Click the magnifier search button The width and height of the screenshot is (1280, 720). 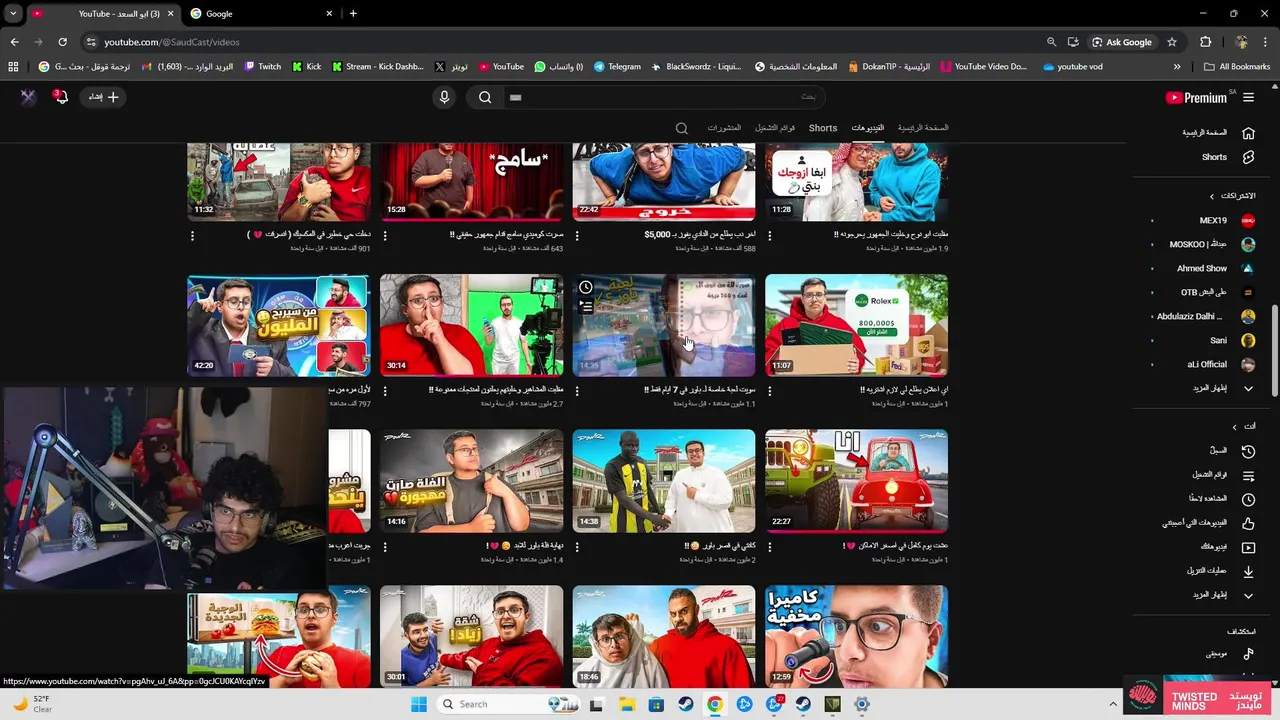coord(485,97)
